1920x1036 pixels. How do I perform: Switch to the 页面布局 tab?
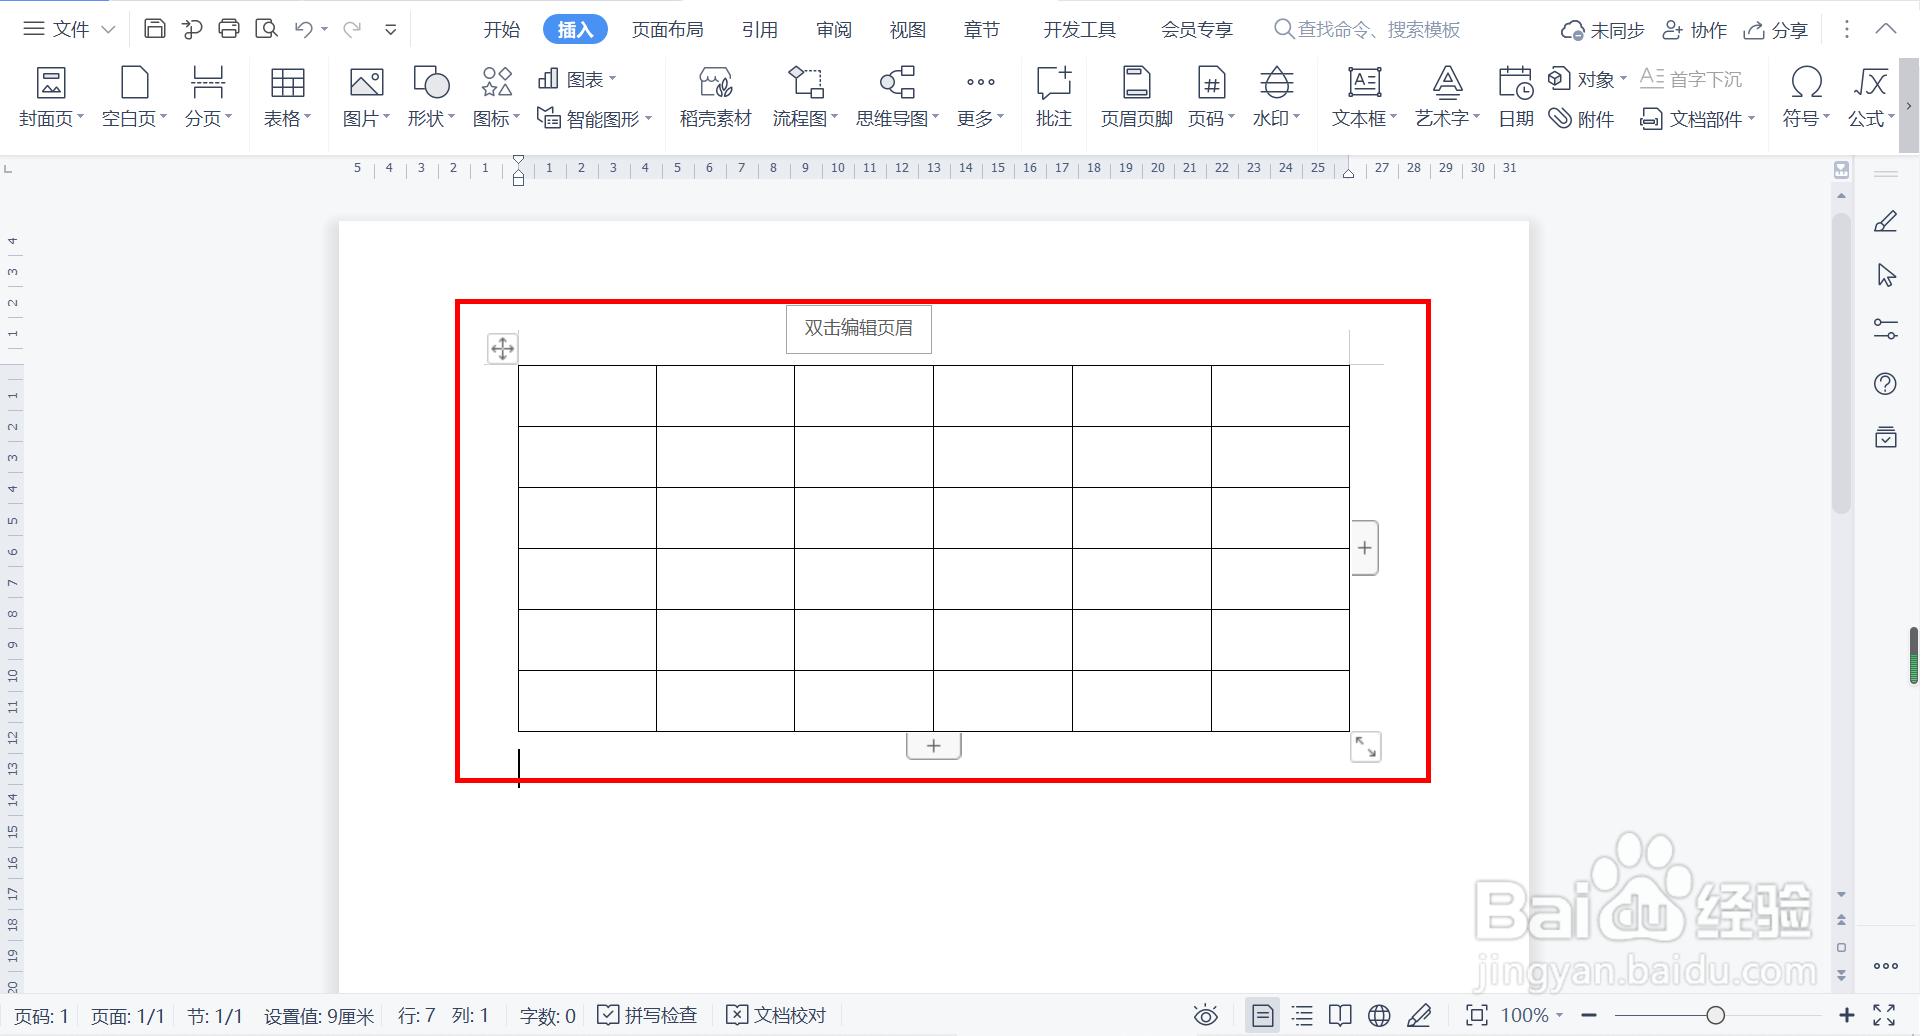coord(668,30)
